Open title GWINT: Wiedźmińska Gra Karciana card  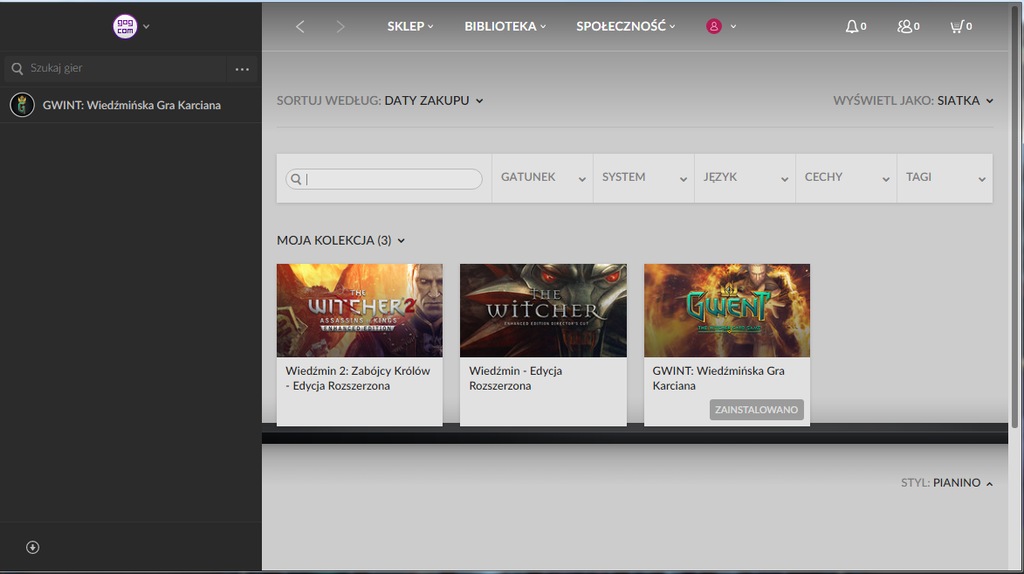(x=718, y=378)
